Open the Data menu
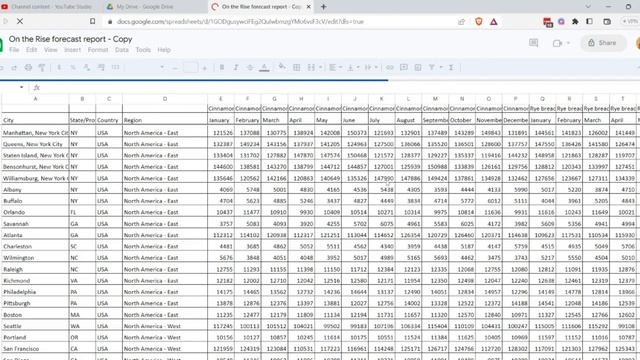Viewport: 640px width, 360px height. click(122, 50)
